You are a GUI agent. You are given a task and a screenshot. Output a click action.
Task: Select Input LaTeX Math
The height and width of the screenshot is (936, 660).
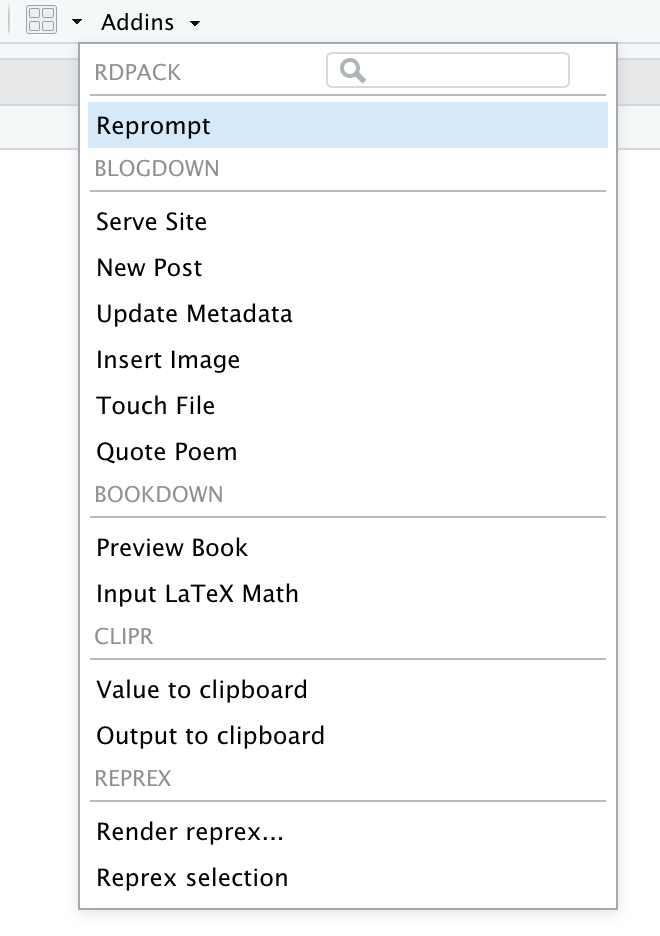[x=197, y=593]
